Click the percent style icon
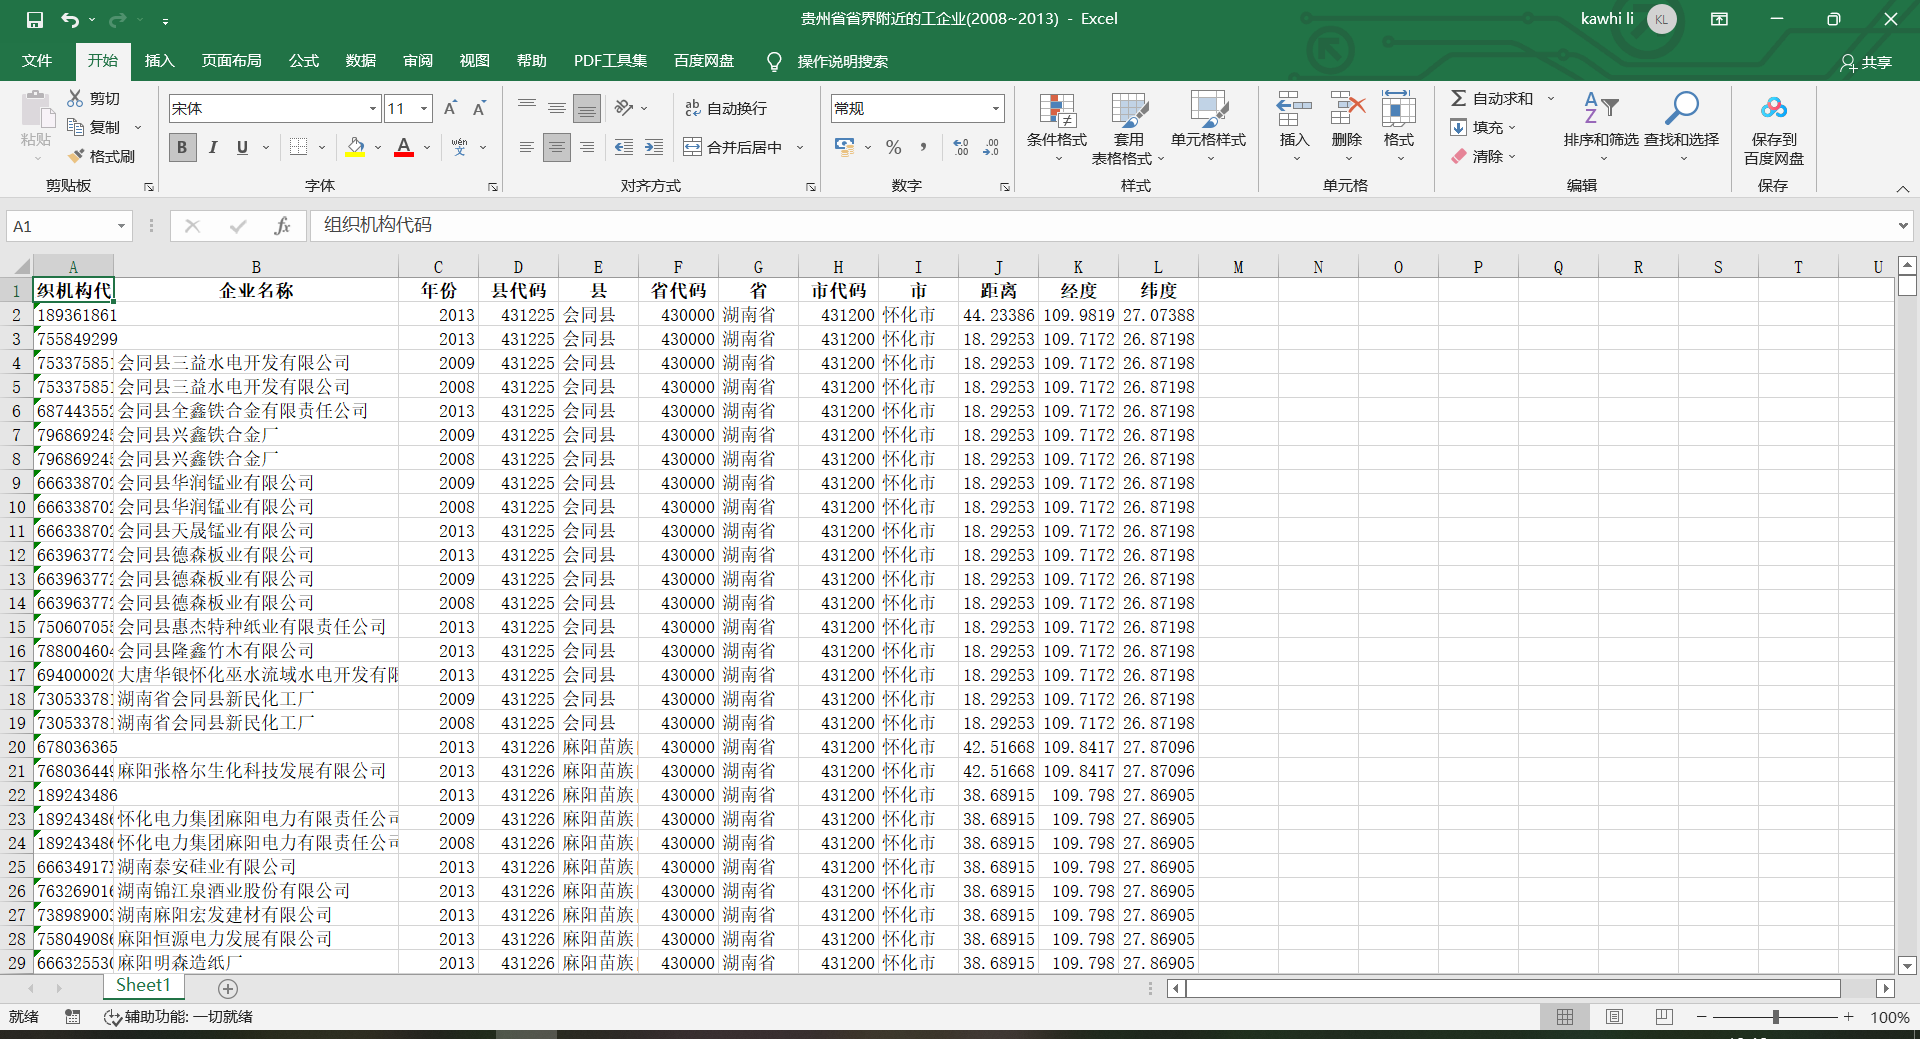The height and width of the screenshot is (1039, 1920). (893, 147)
